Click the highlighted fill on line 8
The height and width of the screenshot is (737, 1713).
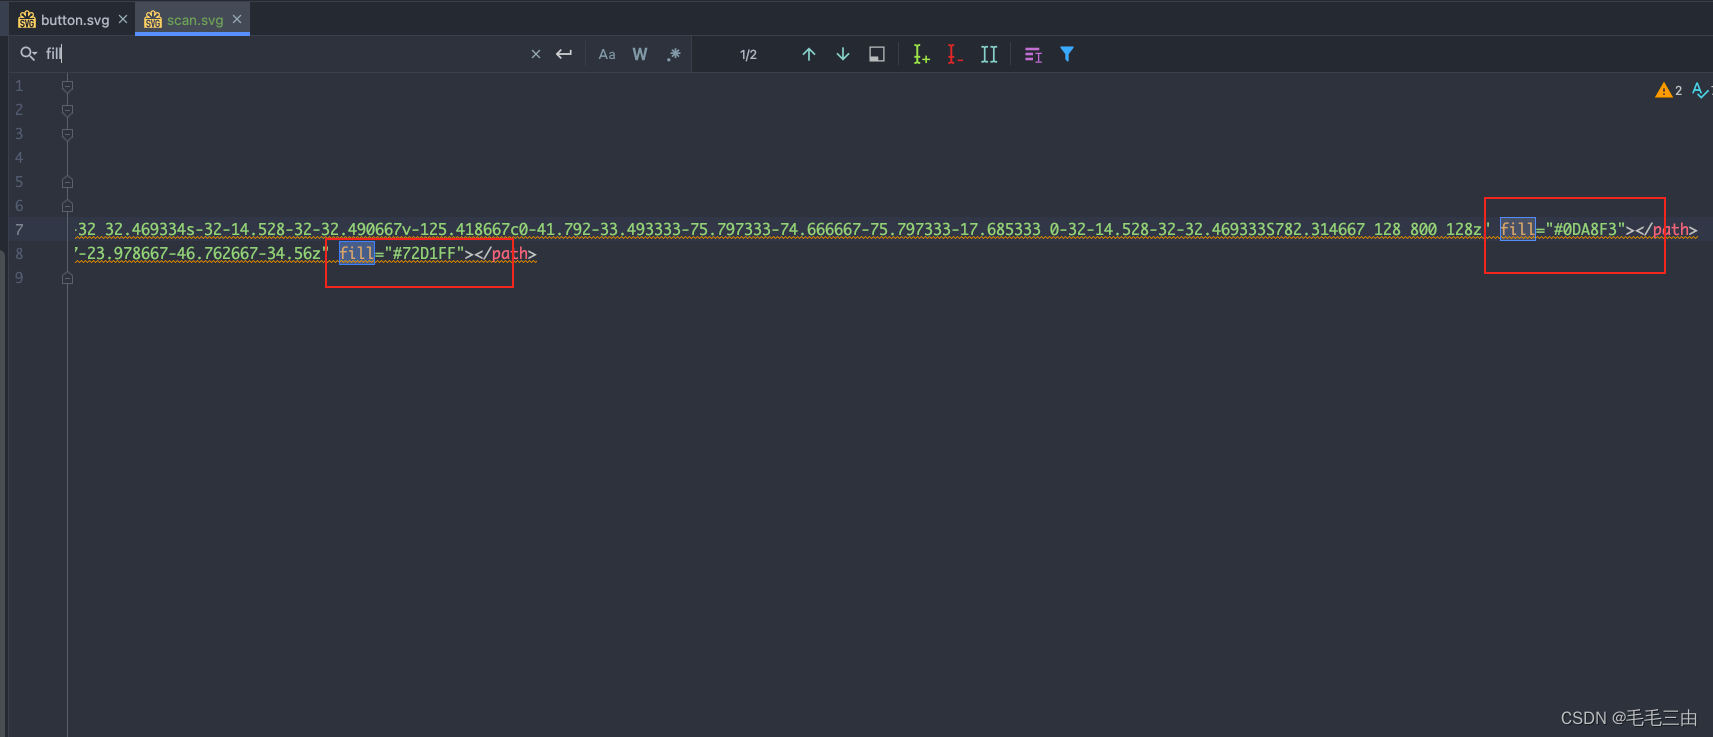356,254
